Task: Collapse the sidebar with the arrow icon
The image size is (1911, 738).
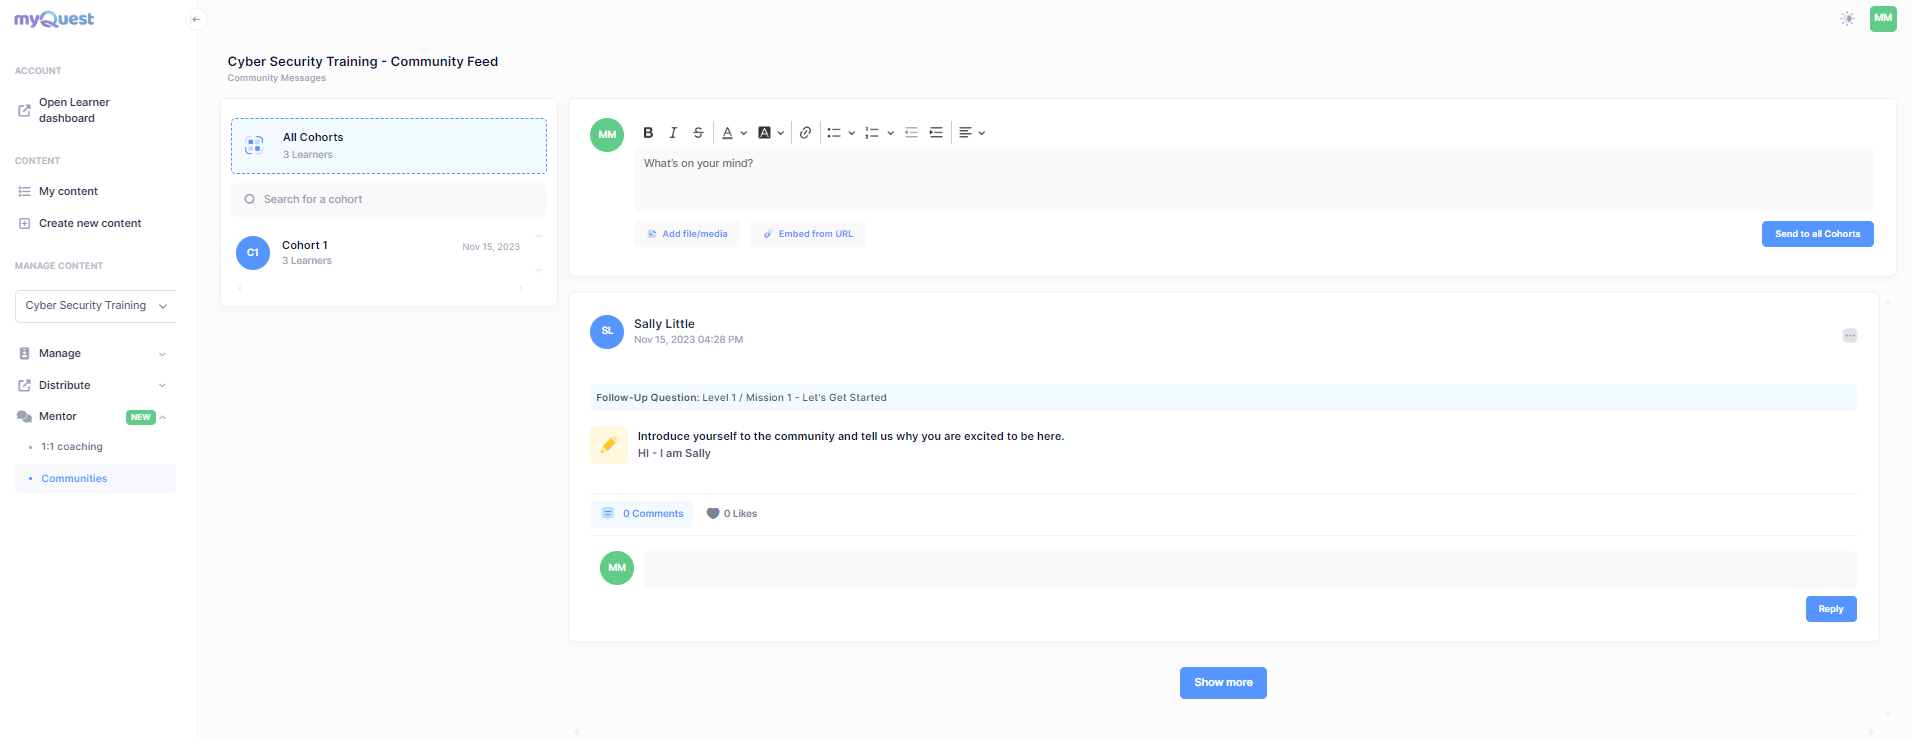Action: click(x=196, y=19)
